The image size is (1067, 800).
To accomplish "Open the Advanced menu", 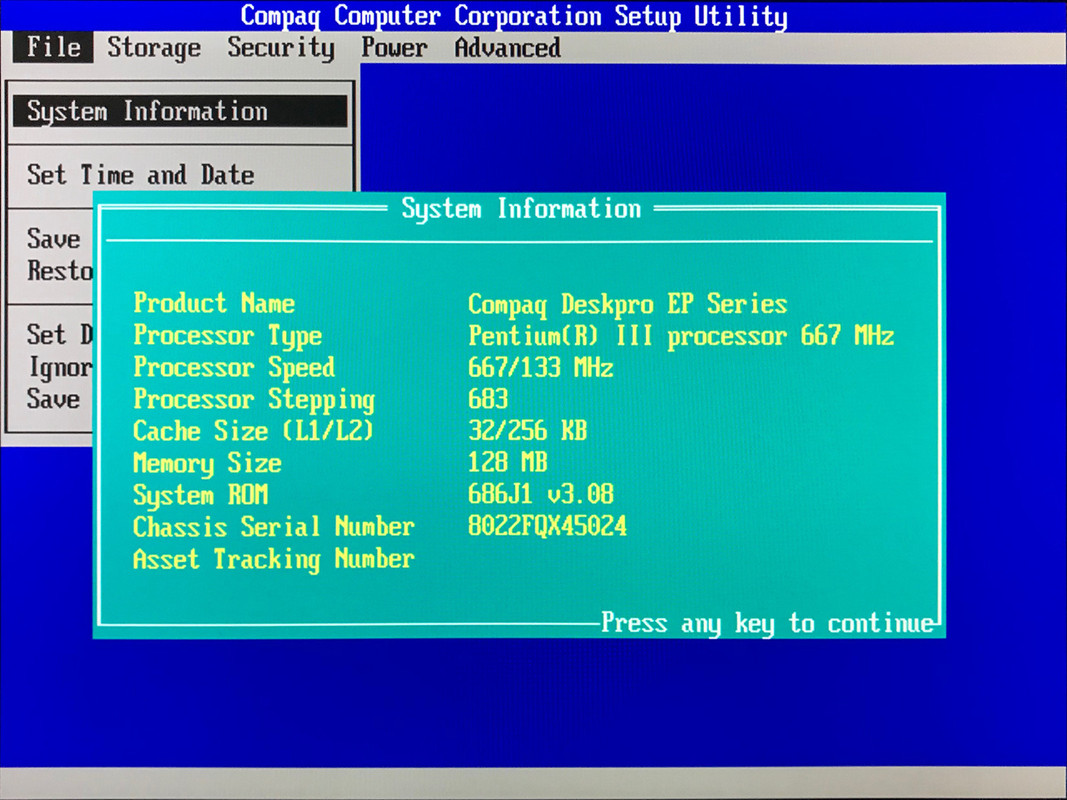I will tap(508, 48).
